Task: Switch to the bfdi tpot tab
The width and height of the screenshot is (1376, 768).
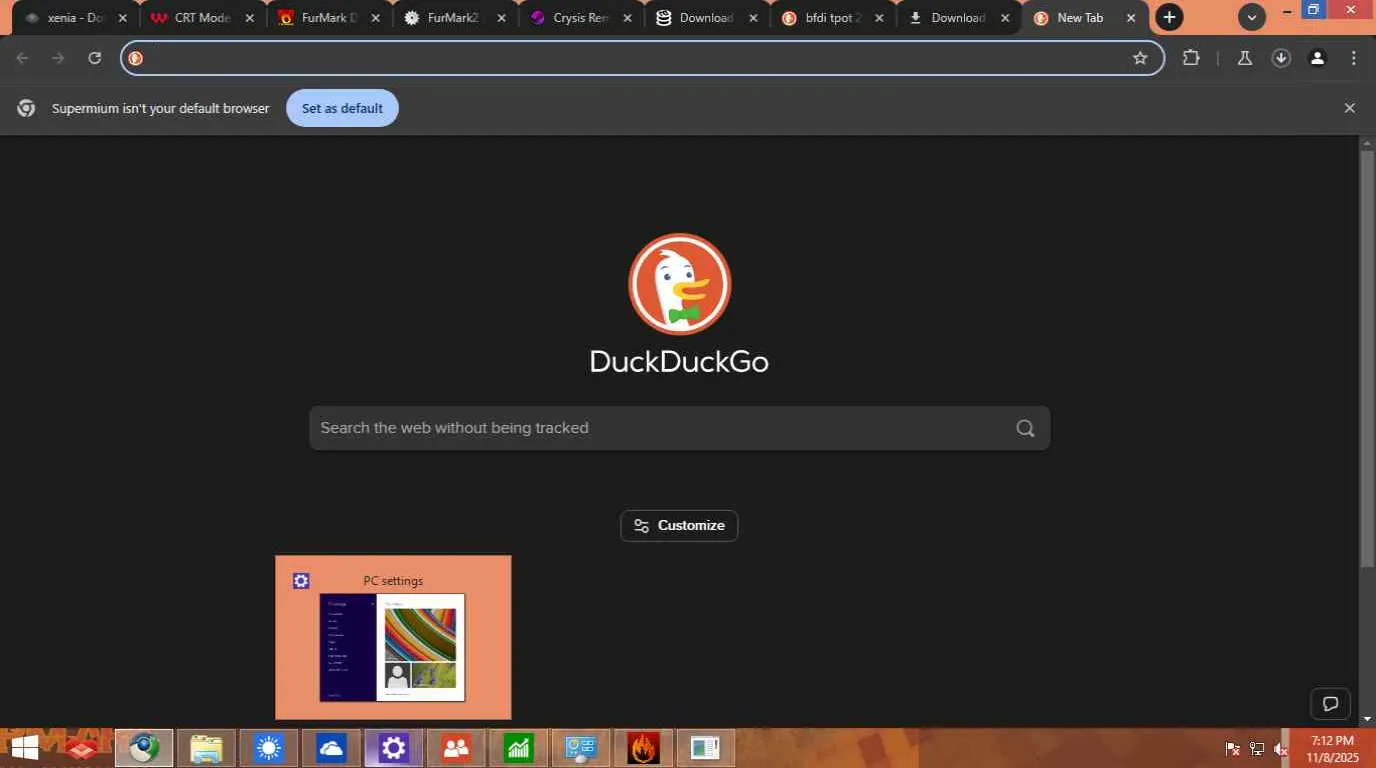Action: pyautogui.click(x=832, y=18)
